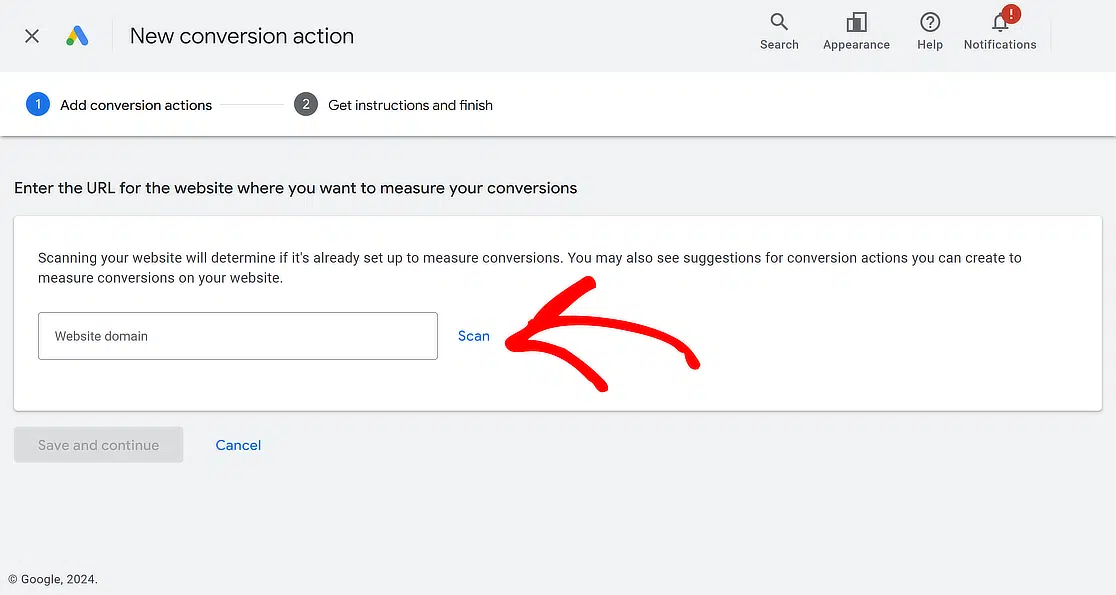Click the New conversion action page title
Screen dimensions: 1116x595
(x=242, y=36)
